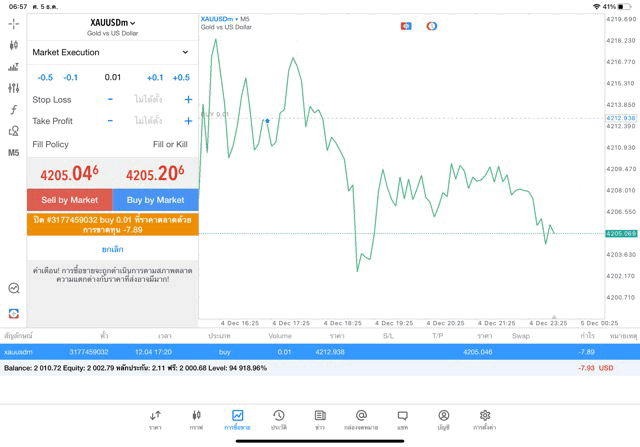The image size is (640, 447).
Task: Select the crosshair tool in left sidebar
Action: point(13,23)
